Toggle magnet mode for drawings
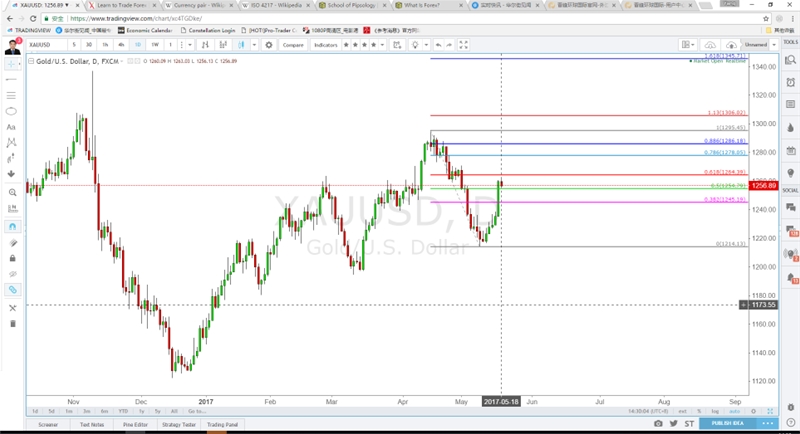This screenshot has width=800, height=434. (12, 226)
